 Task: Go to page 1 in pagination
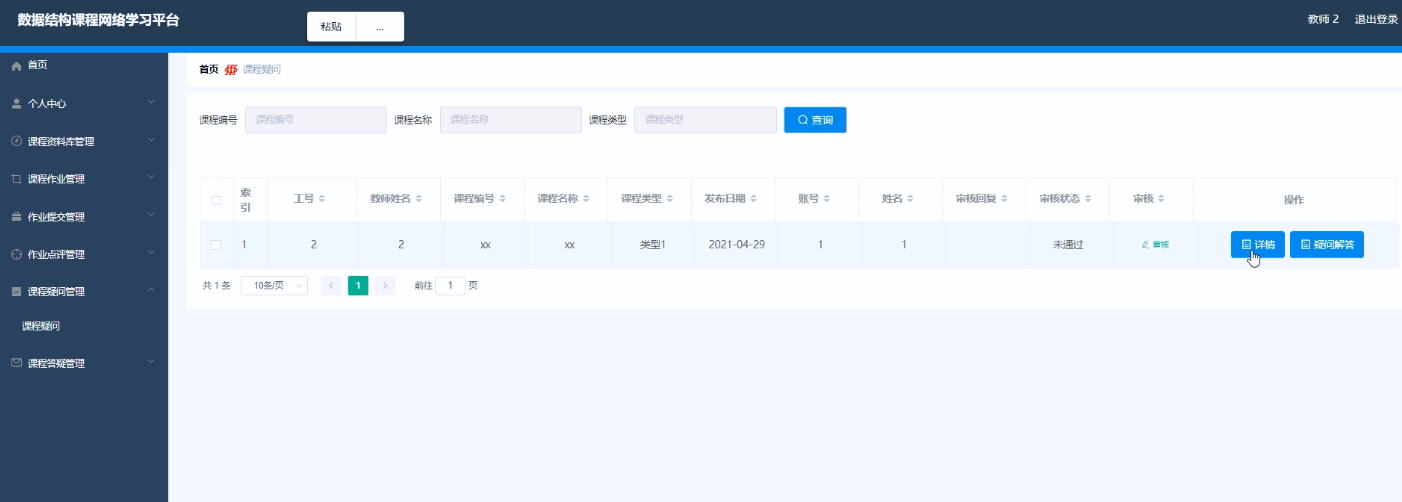(358, 285)
